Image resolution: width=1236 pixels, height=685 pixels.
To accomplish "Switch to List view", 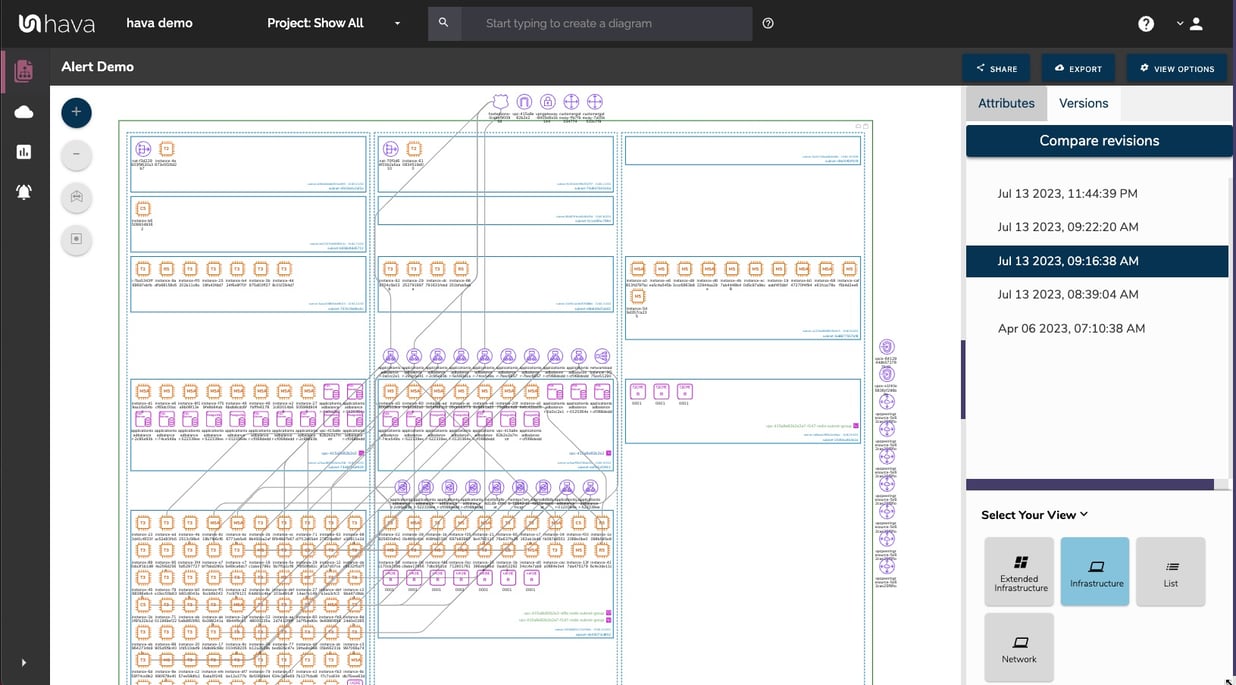I will (1170, 571).
